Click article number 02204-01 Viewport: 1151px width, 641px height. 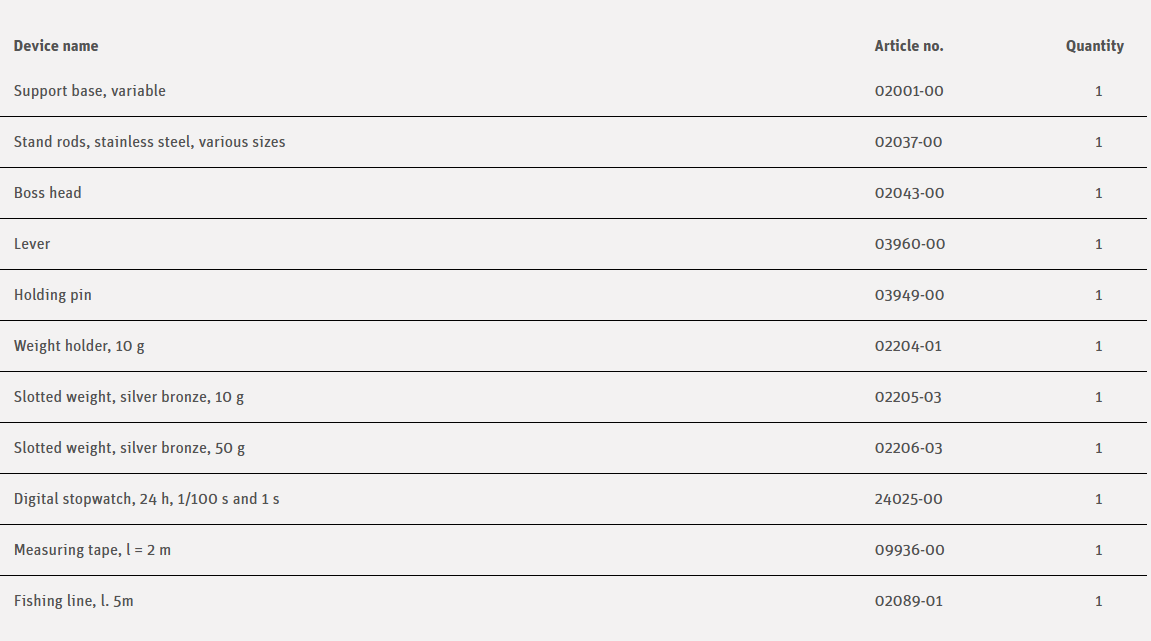tap(908, 346)
